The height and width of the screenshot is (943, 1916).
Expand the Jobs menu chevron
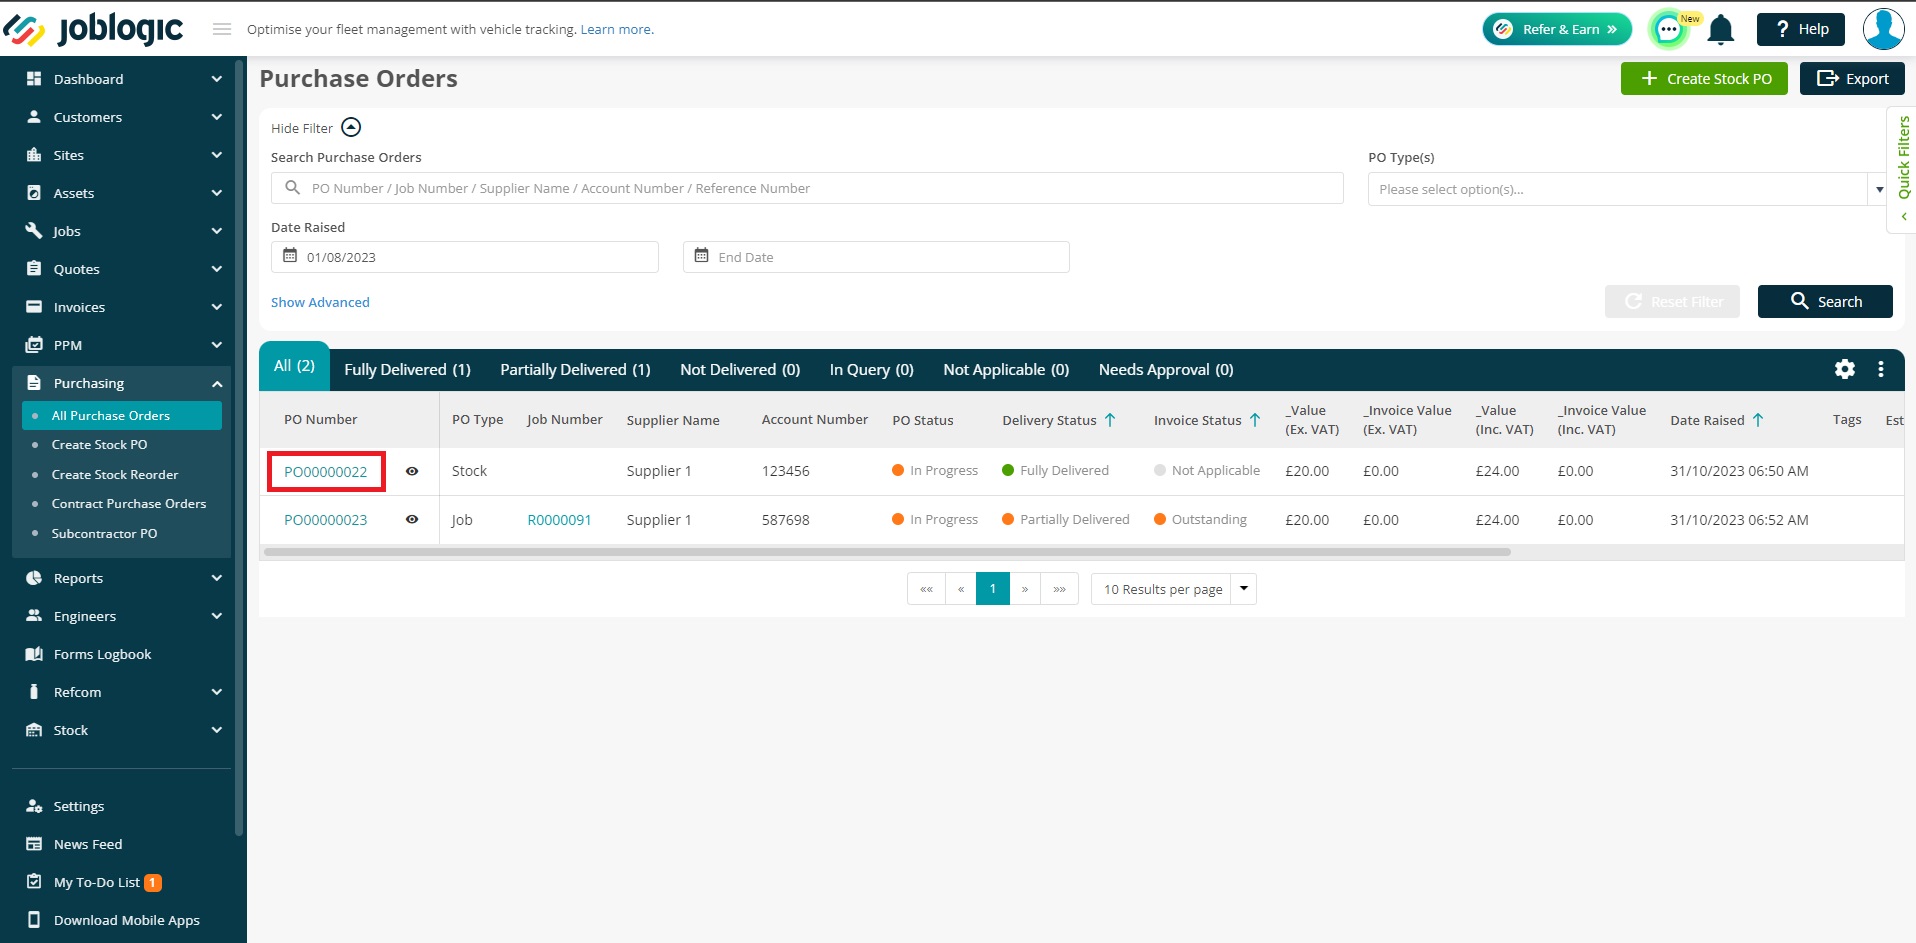(x=217, y=231)
